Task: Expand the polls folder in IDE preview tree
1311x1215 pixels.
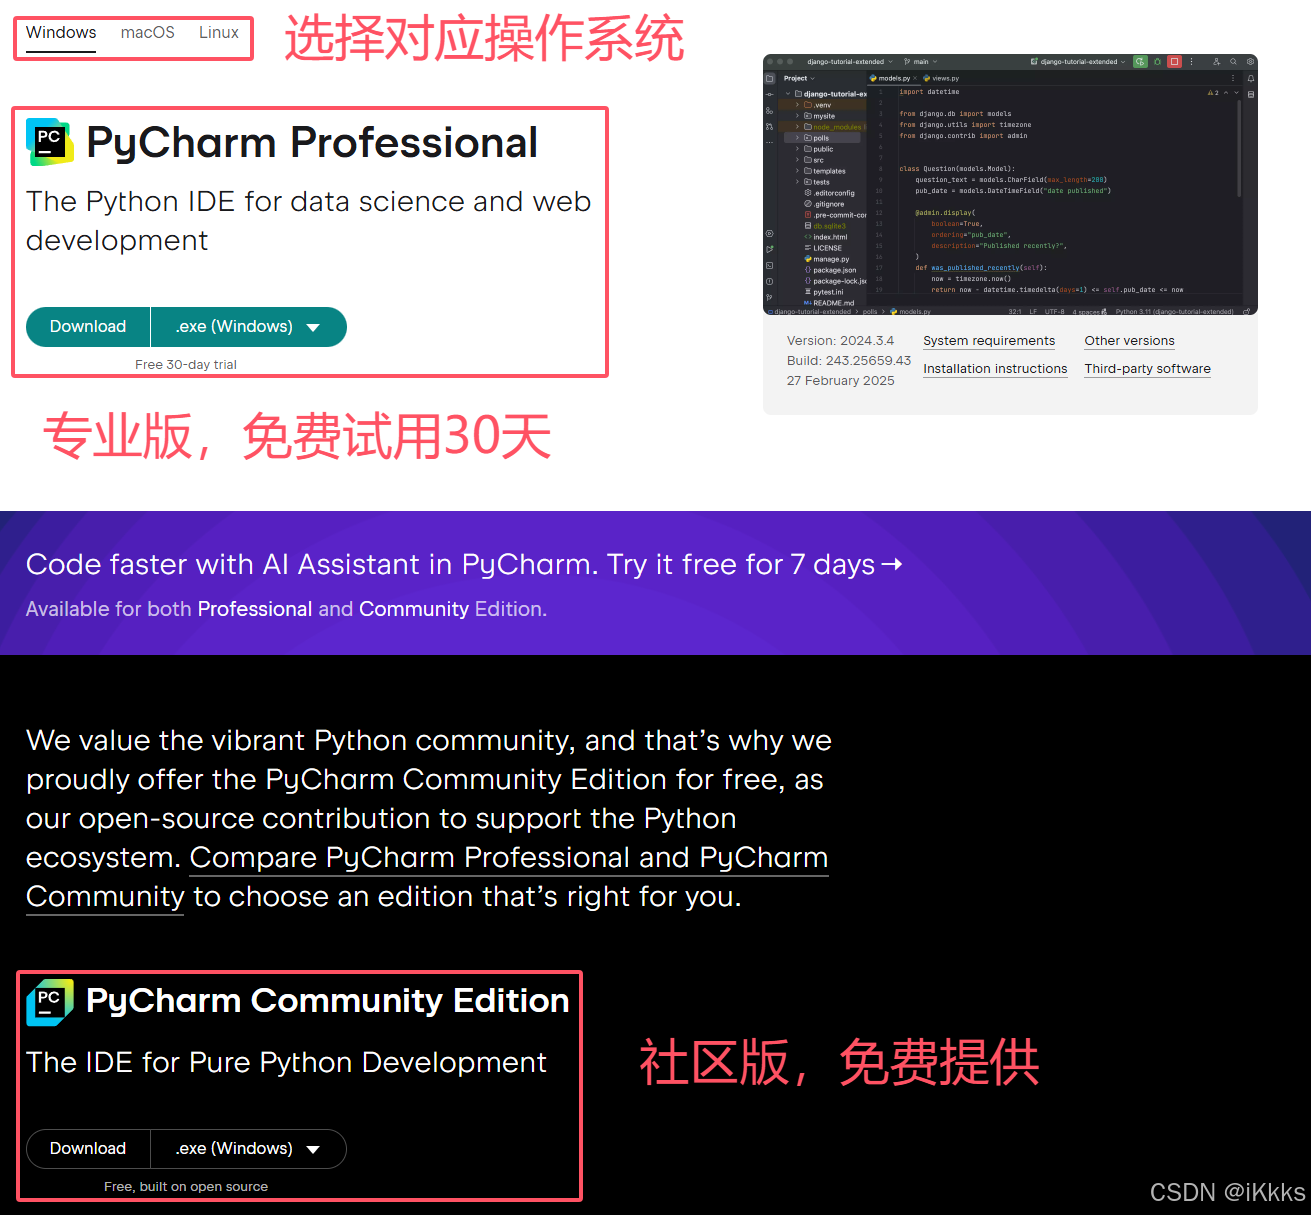Action: tap(797, 138)
